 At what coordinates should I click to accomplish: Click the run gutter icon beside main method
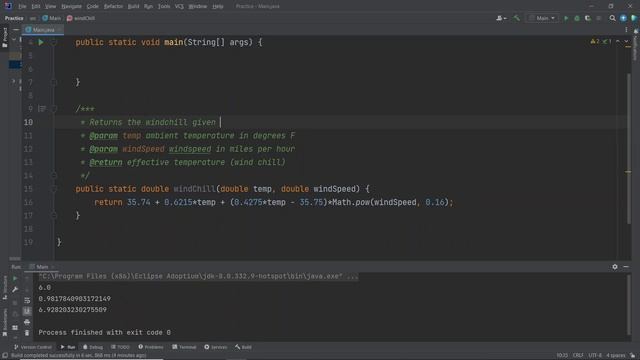[x=41, y=42]
